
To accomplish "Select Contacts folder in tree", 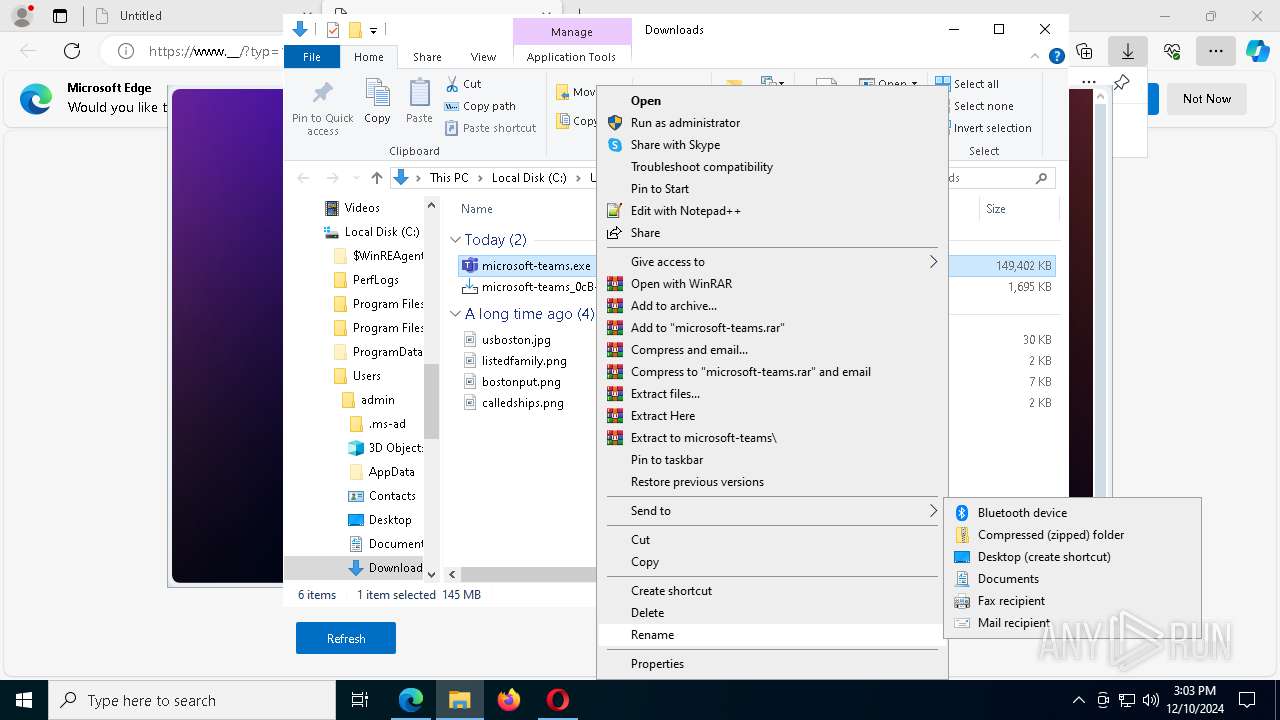I will pos(392,496).
